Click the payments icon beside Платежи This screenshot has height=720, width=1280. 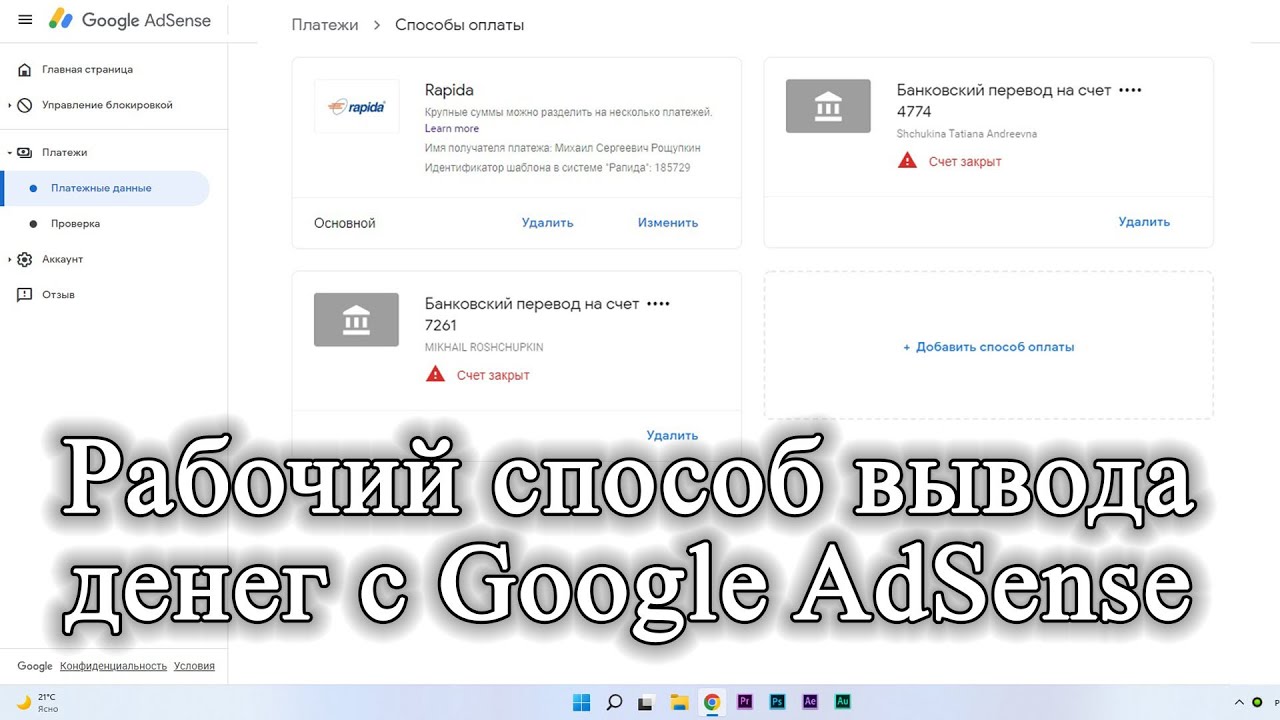[x=25, y=152]
